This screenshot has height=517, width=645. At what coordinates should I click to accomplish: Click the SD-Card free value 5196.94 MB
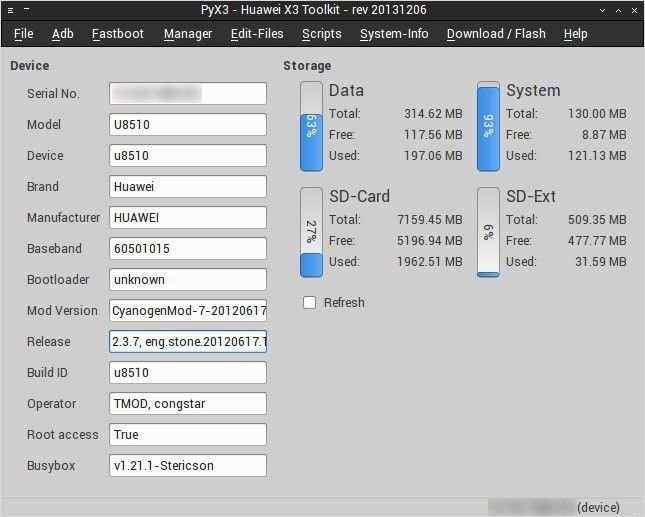[x=430, y=241]
